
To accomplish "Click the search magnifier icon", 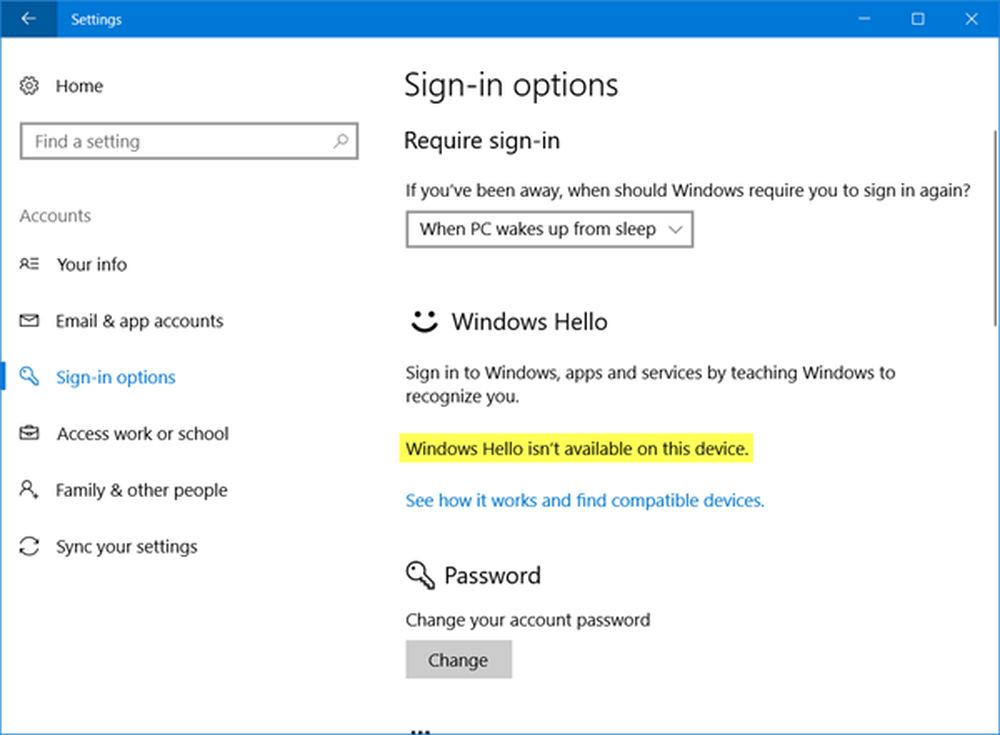I will [341, 140].
